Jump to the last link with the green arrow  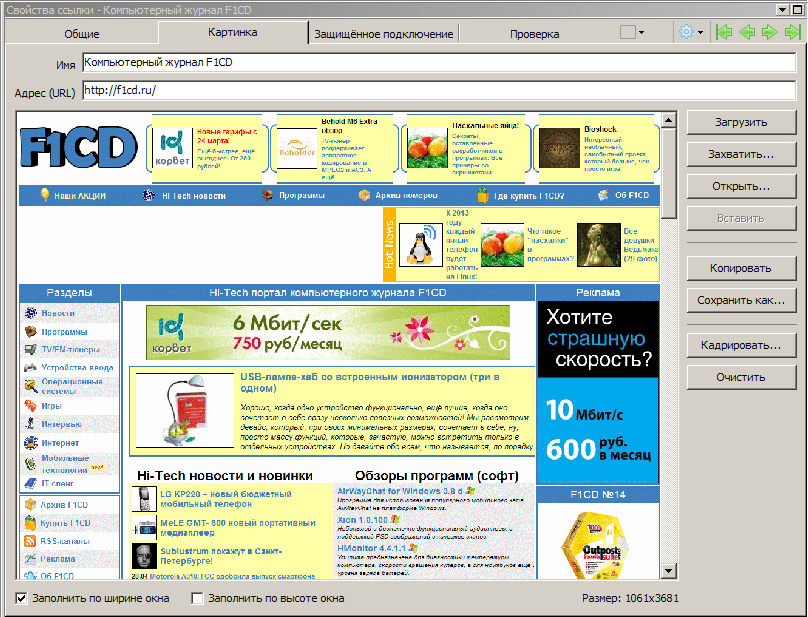(x=793, y=32)
